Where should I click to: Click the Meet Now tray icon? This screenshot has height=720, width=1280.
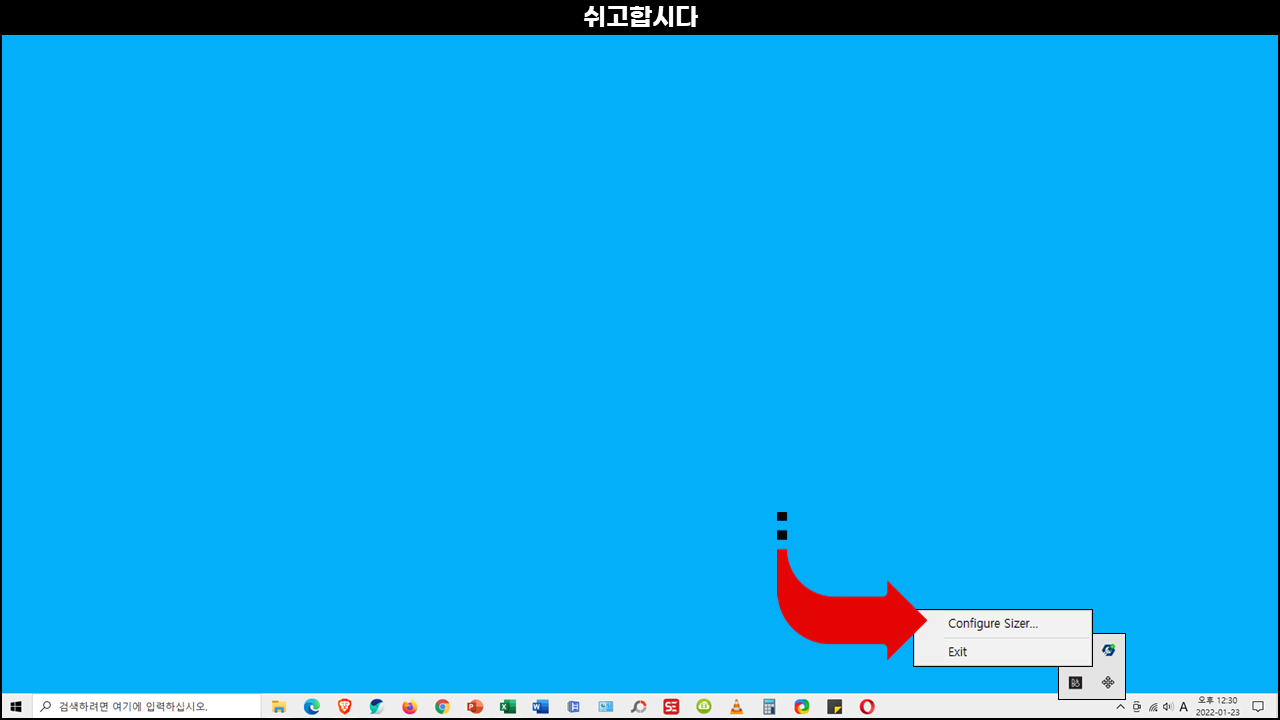click(1136, 707)
